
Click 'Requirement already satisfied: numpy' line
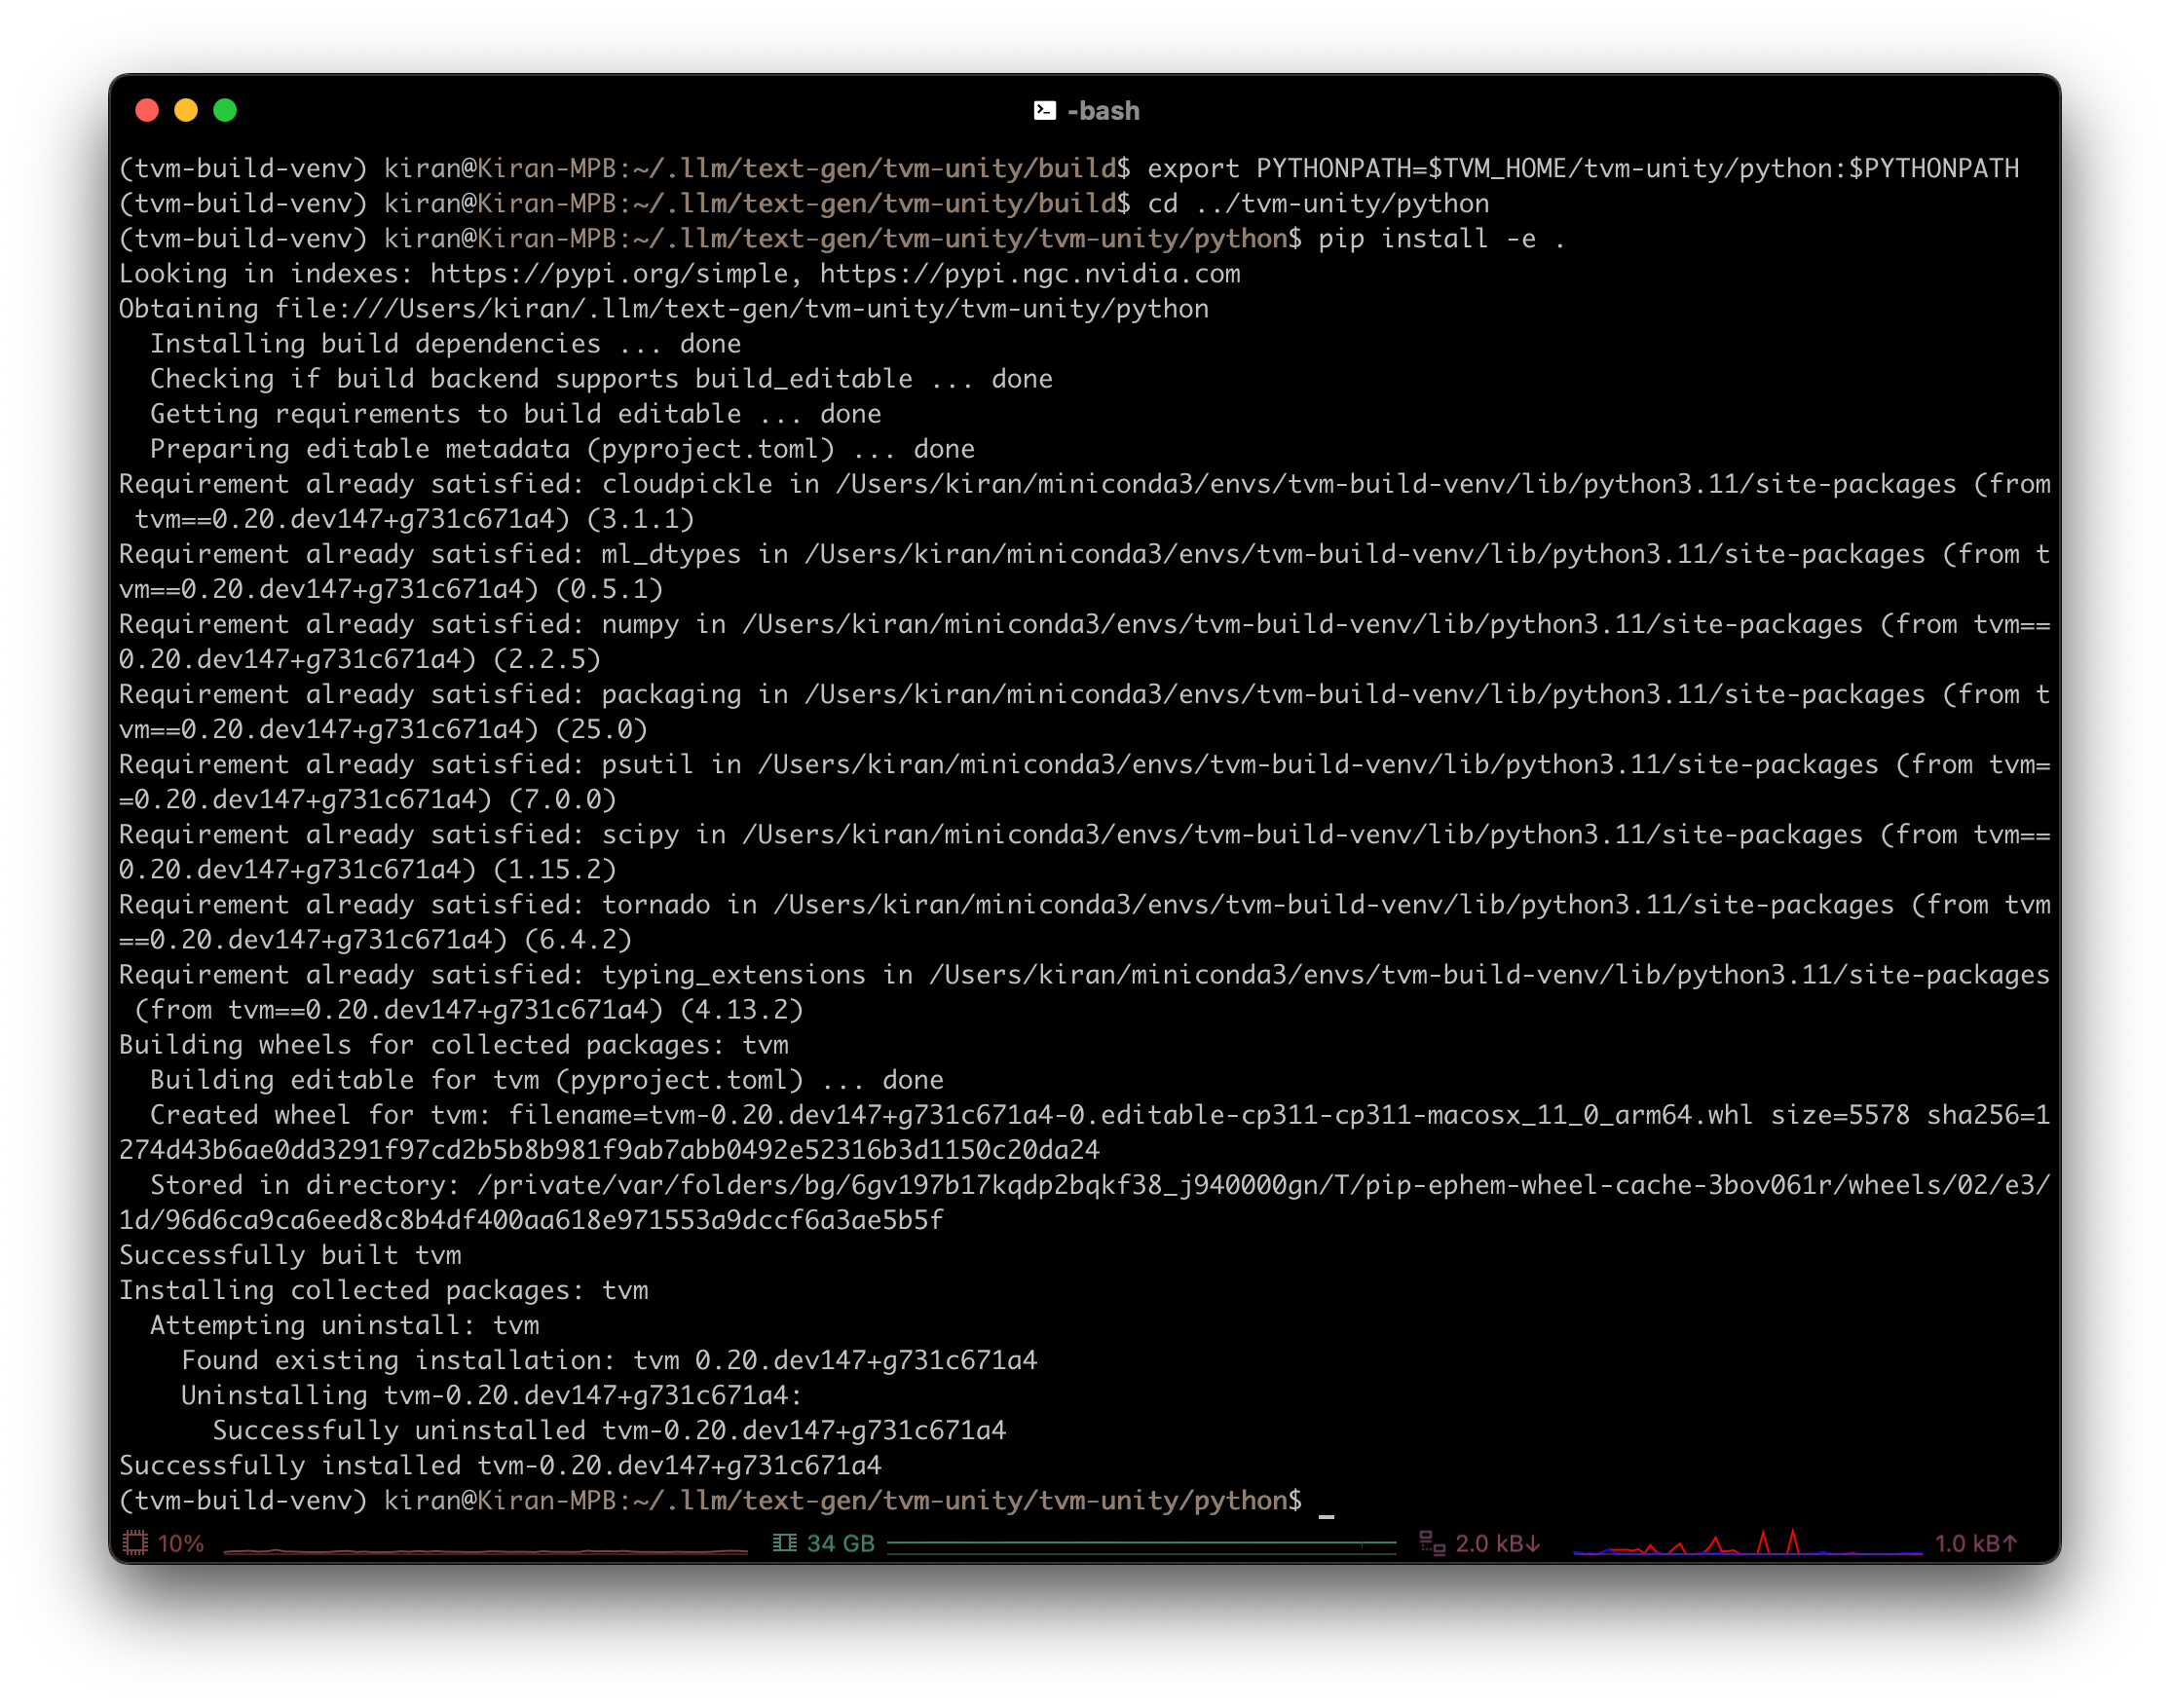[x=1085, y=624]
